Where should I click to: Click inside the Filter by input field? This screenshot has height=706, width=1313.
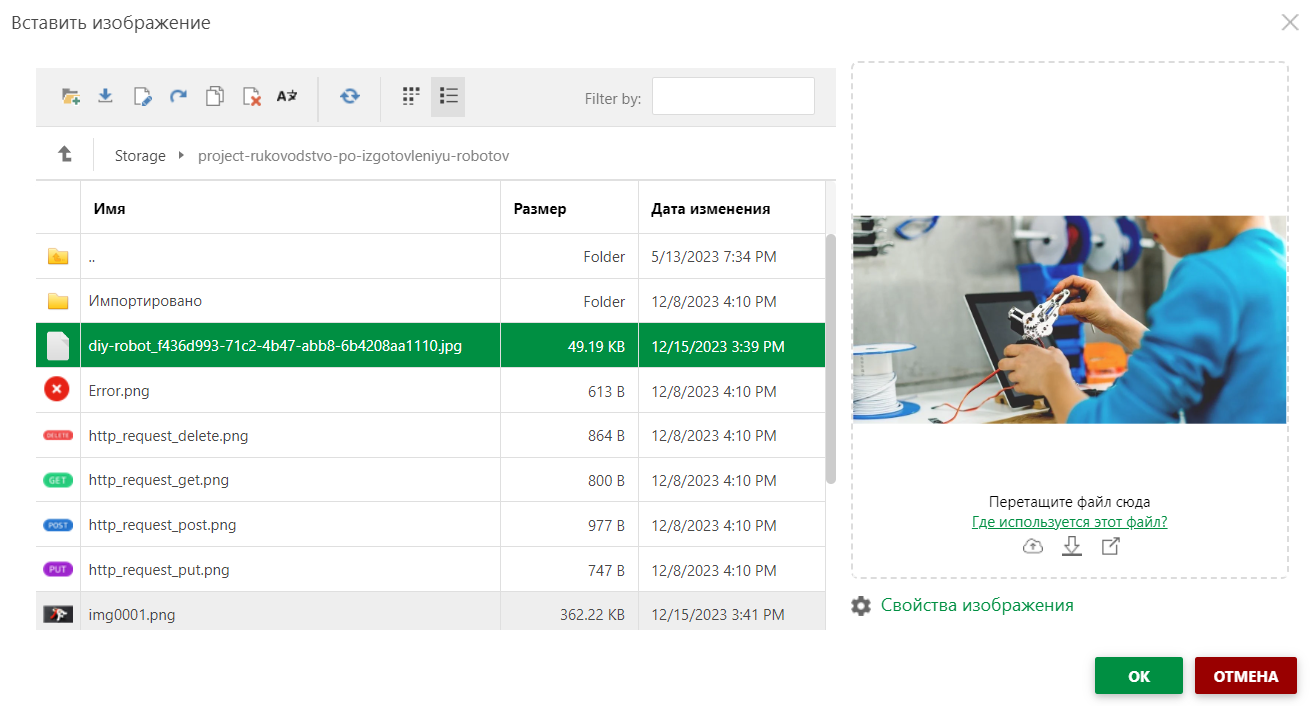732,97
